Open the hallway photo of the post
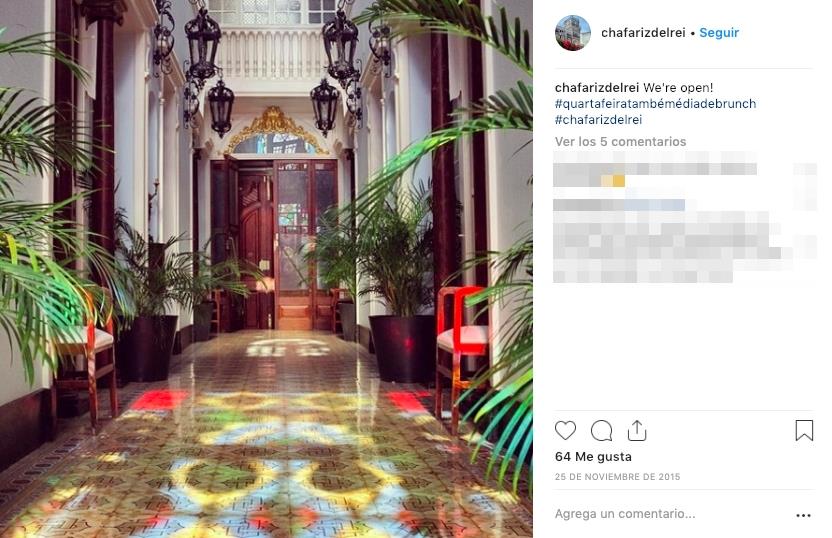The height and width of the screenshot is (538, 832). pyautogui.click(x=266, y=269)
